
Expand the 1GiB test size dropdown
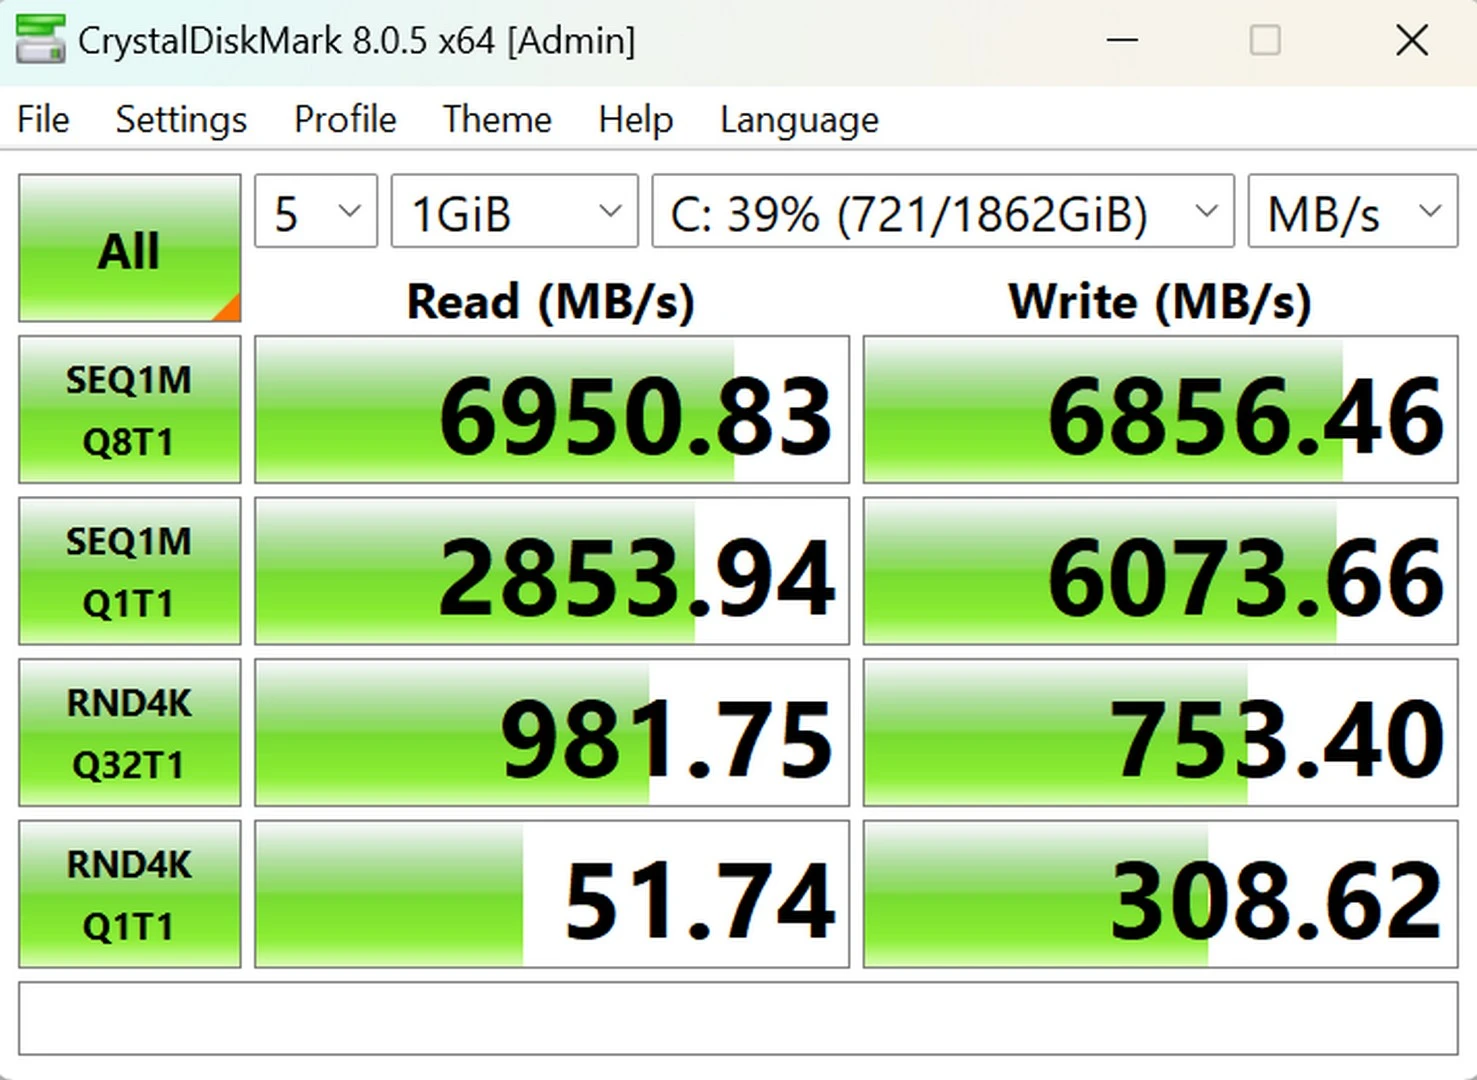click(514, 212)
